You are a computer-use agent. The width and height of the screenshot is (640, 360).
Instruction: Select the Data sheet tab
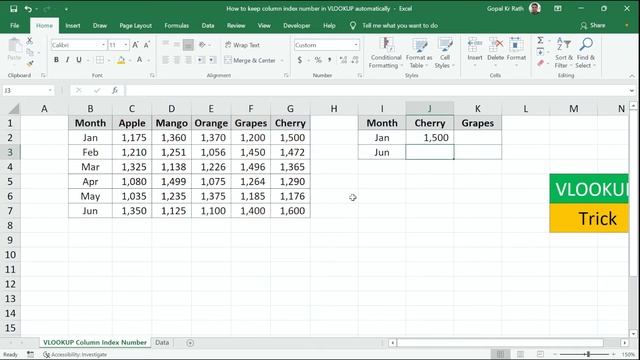coord(162,342)
